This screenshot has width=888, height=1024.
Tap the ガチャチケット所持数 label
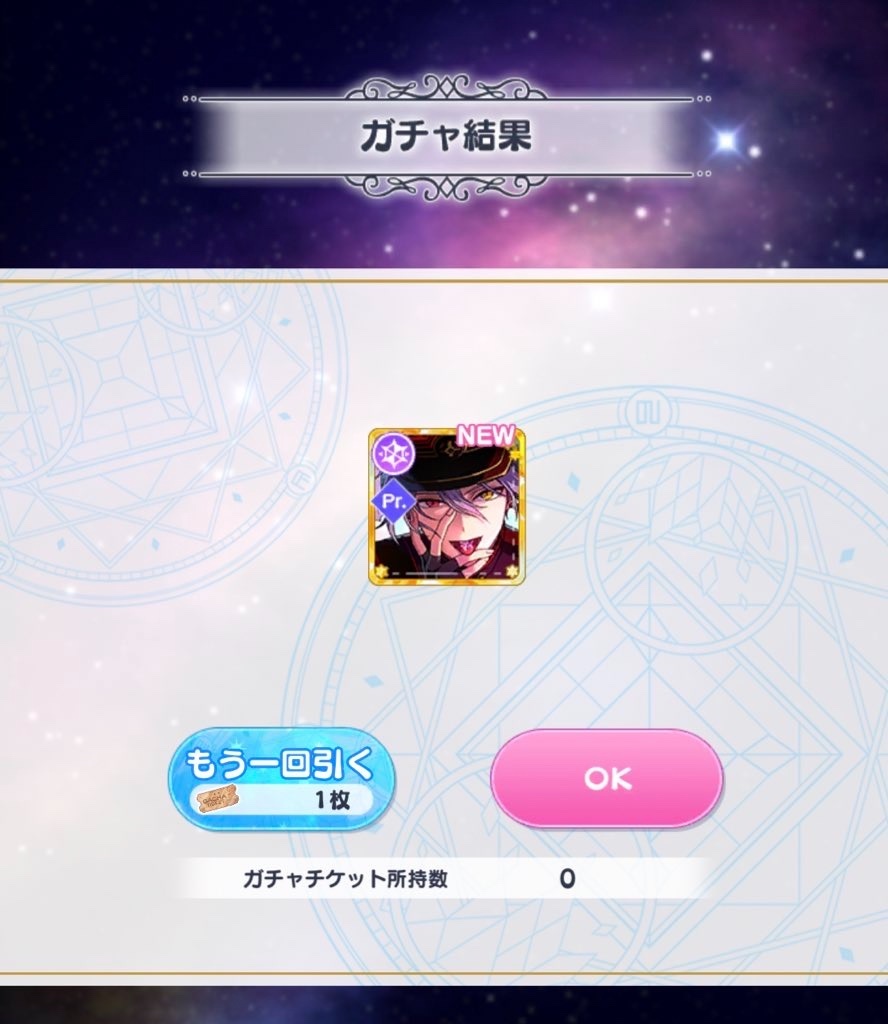[x=345, y=879]
